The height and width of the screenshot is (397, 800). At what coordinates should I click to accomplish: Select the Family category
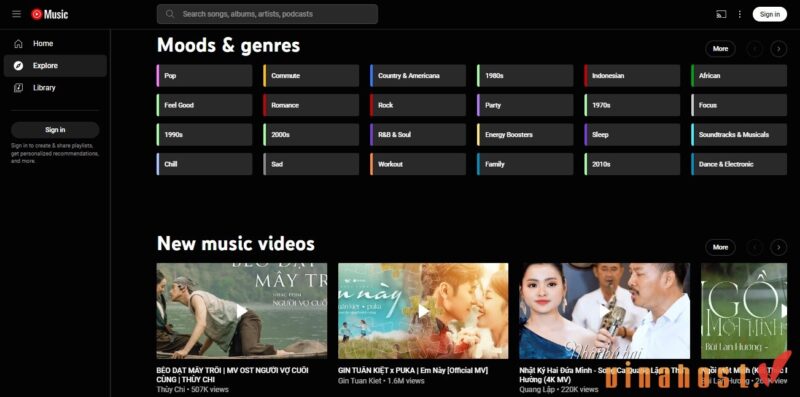pyautogui.click(x=525, y=164)
